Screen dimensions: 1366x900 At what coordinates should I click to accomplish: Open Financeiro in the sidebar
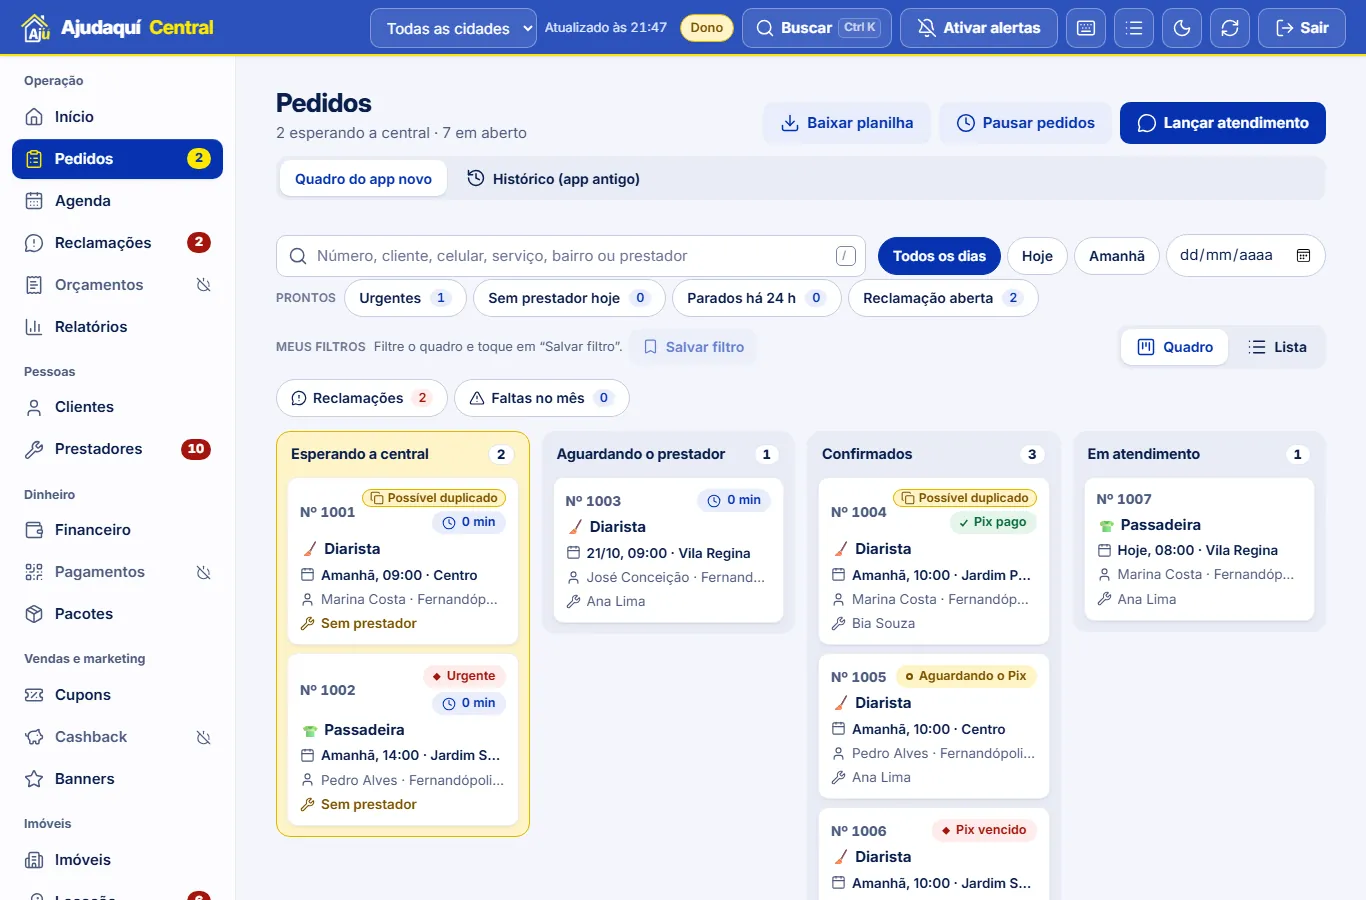(117, 530)
